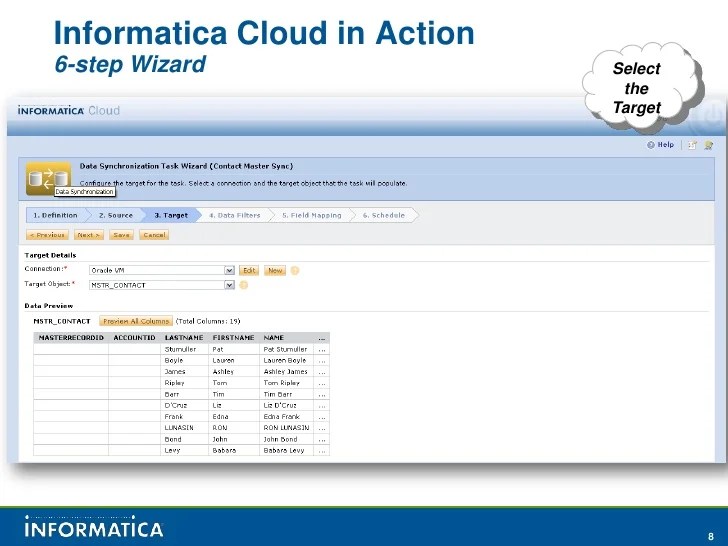Click New to create a connection
The height and width of the screenshot is (546, 728).
275,270
